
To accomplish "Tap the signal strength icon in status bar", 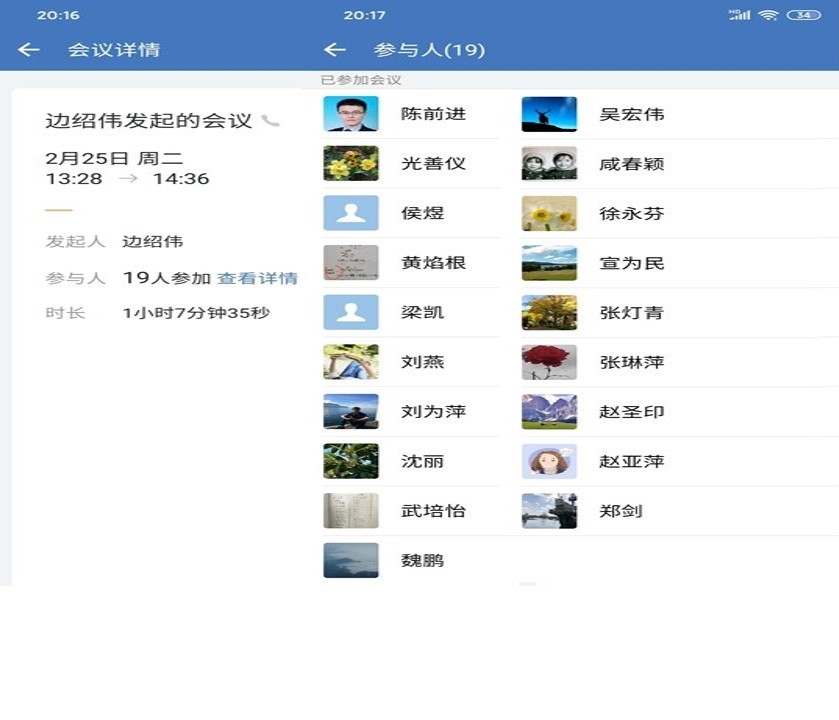I will [x=740, y=15].
